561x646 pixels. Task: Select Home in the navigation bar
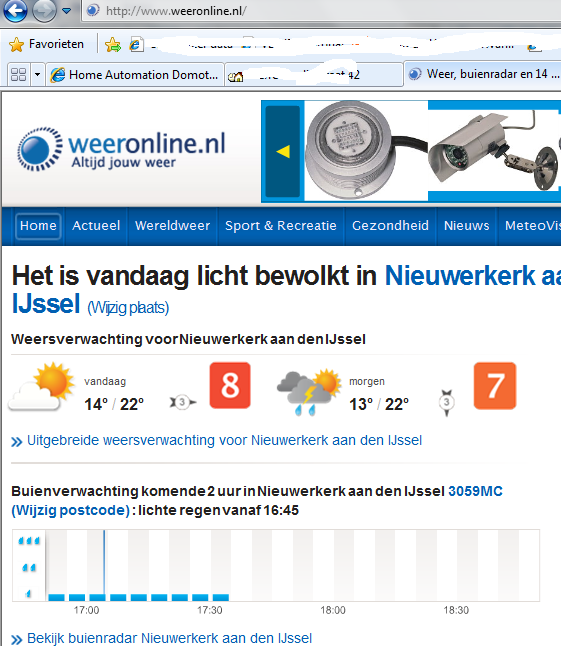[38, 226]
